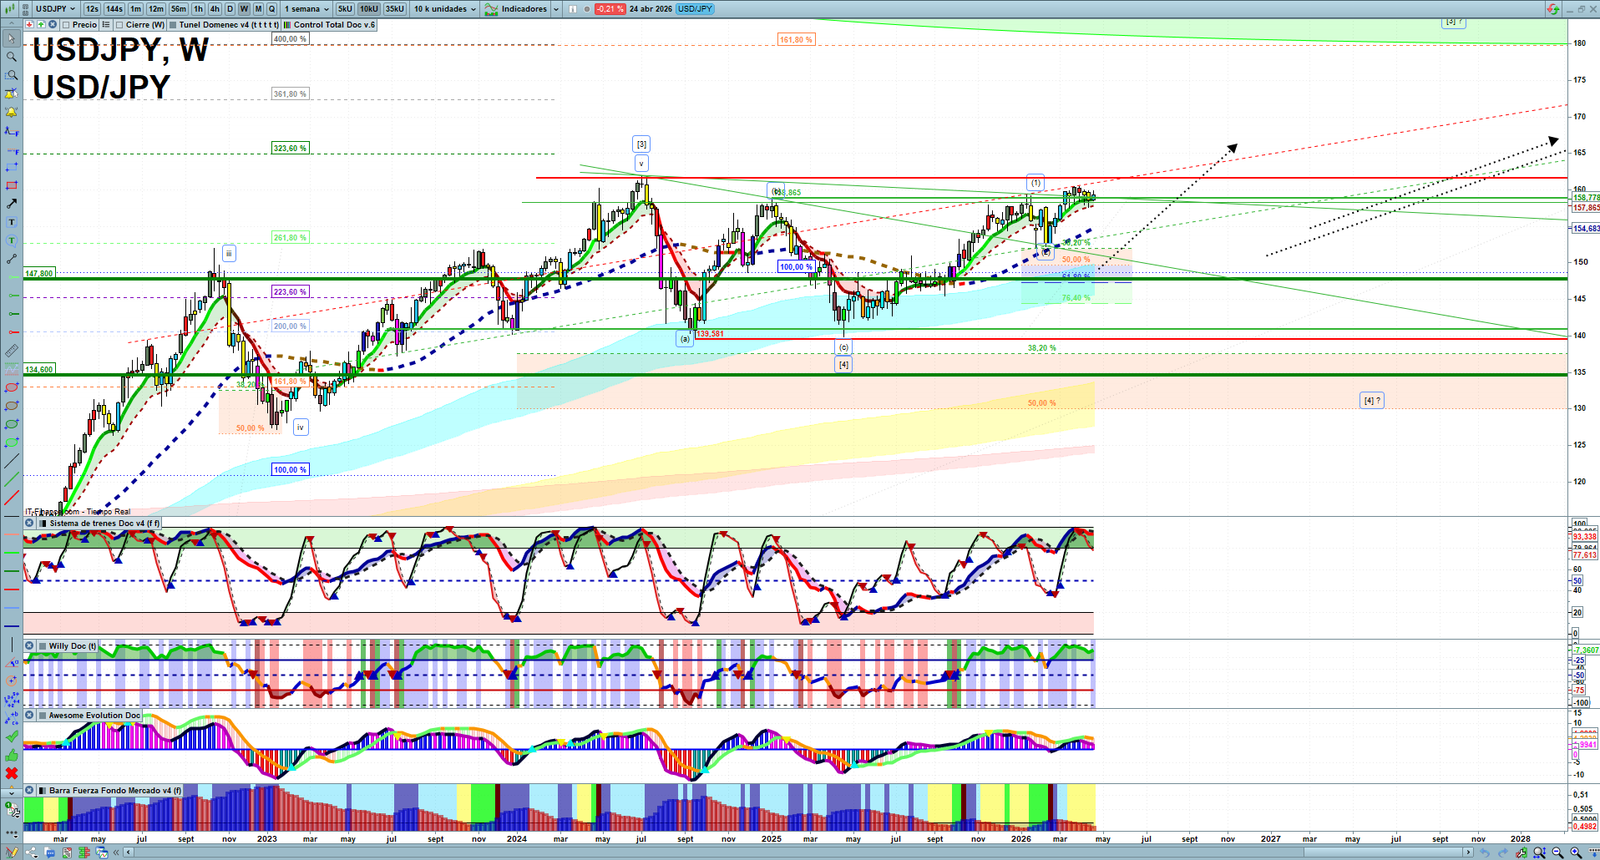Click the 134,600 price level label
The height and width of the screenshot is (860, 1600).
coord(40,369)
